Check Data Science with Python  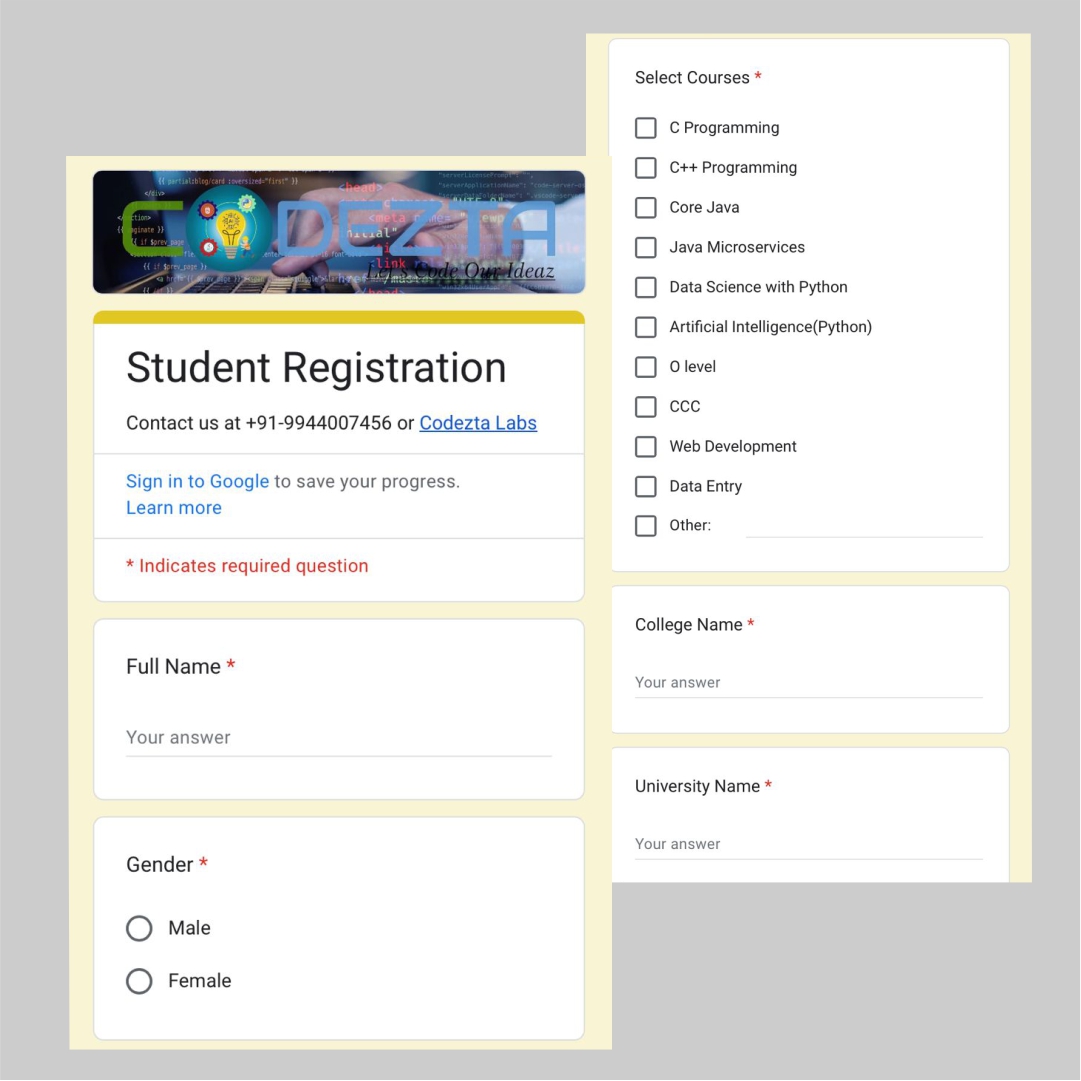(645, 287)
